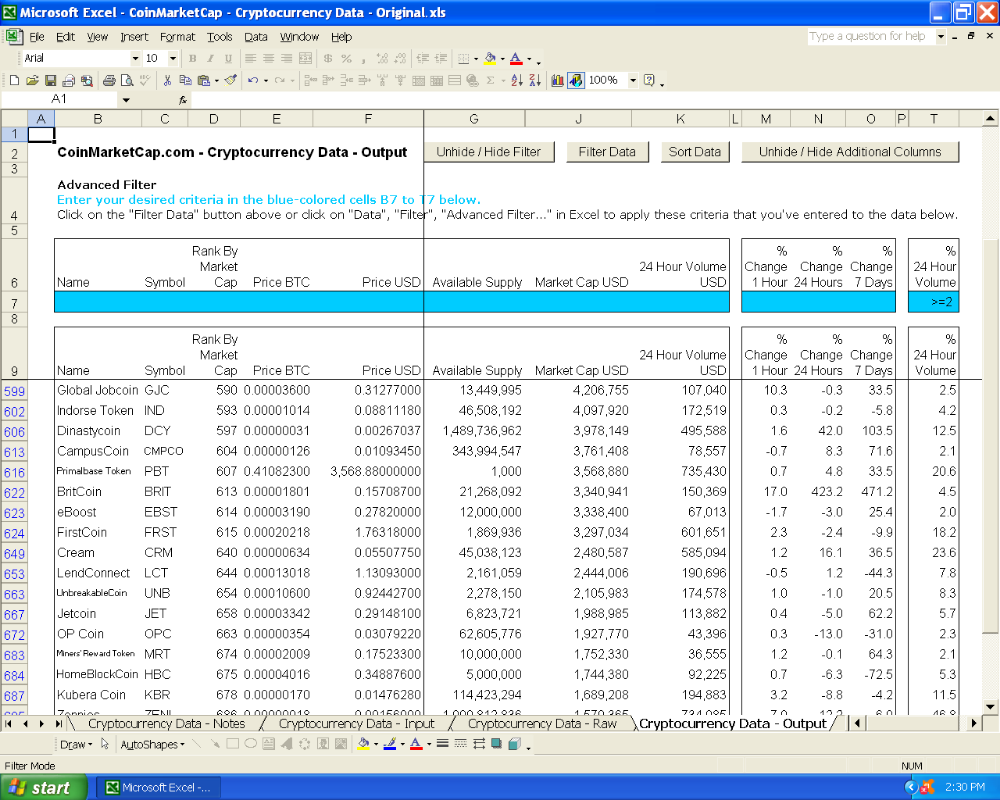Click the Excel workbook control icon
The image size is (1000, 800).
[12, 36]
